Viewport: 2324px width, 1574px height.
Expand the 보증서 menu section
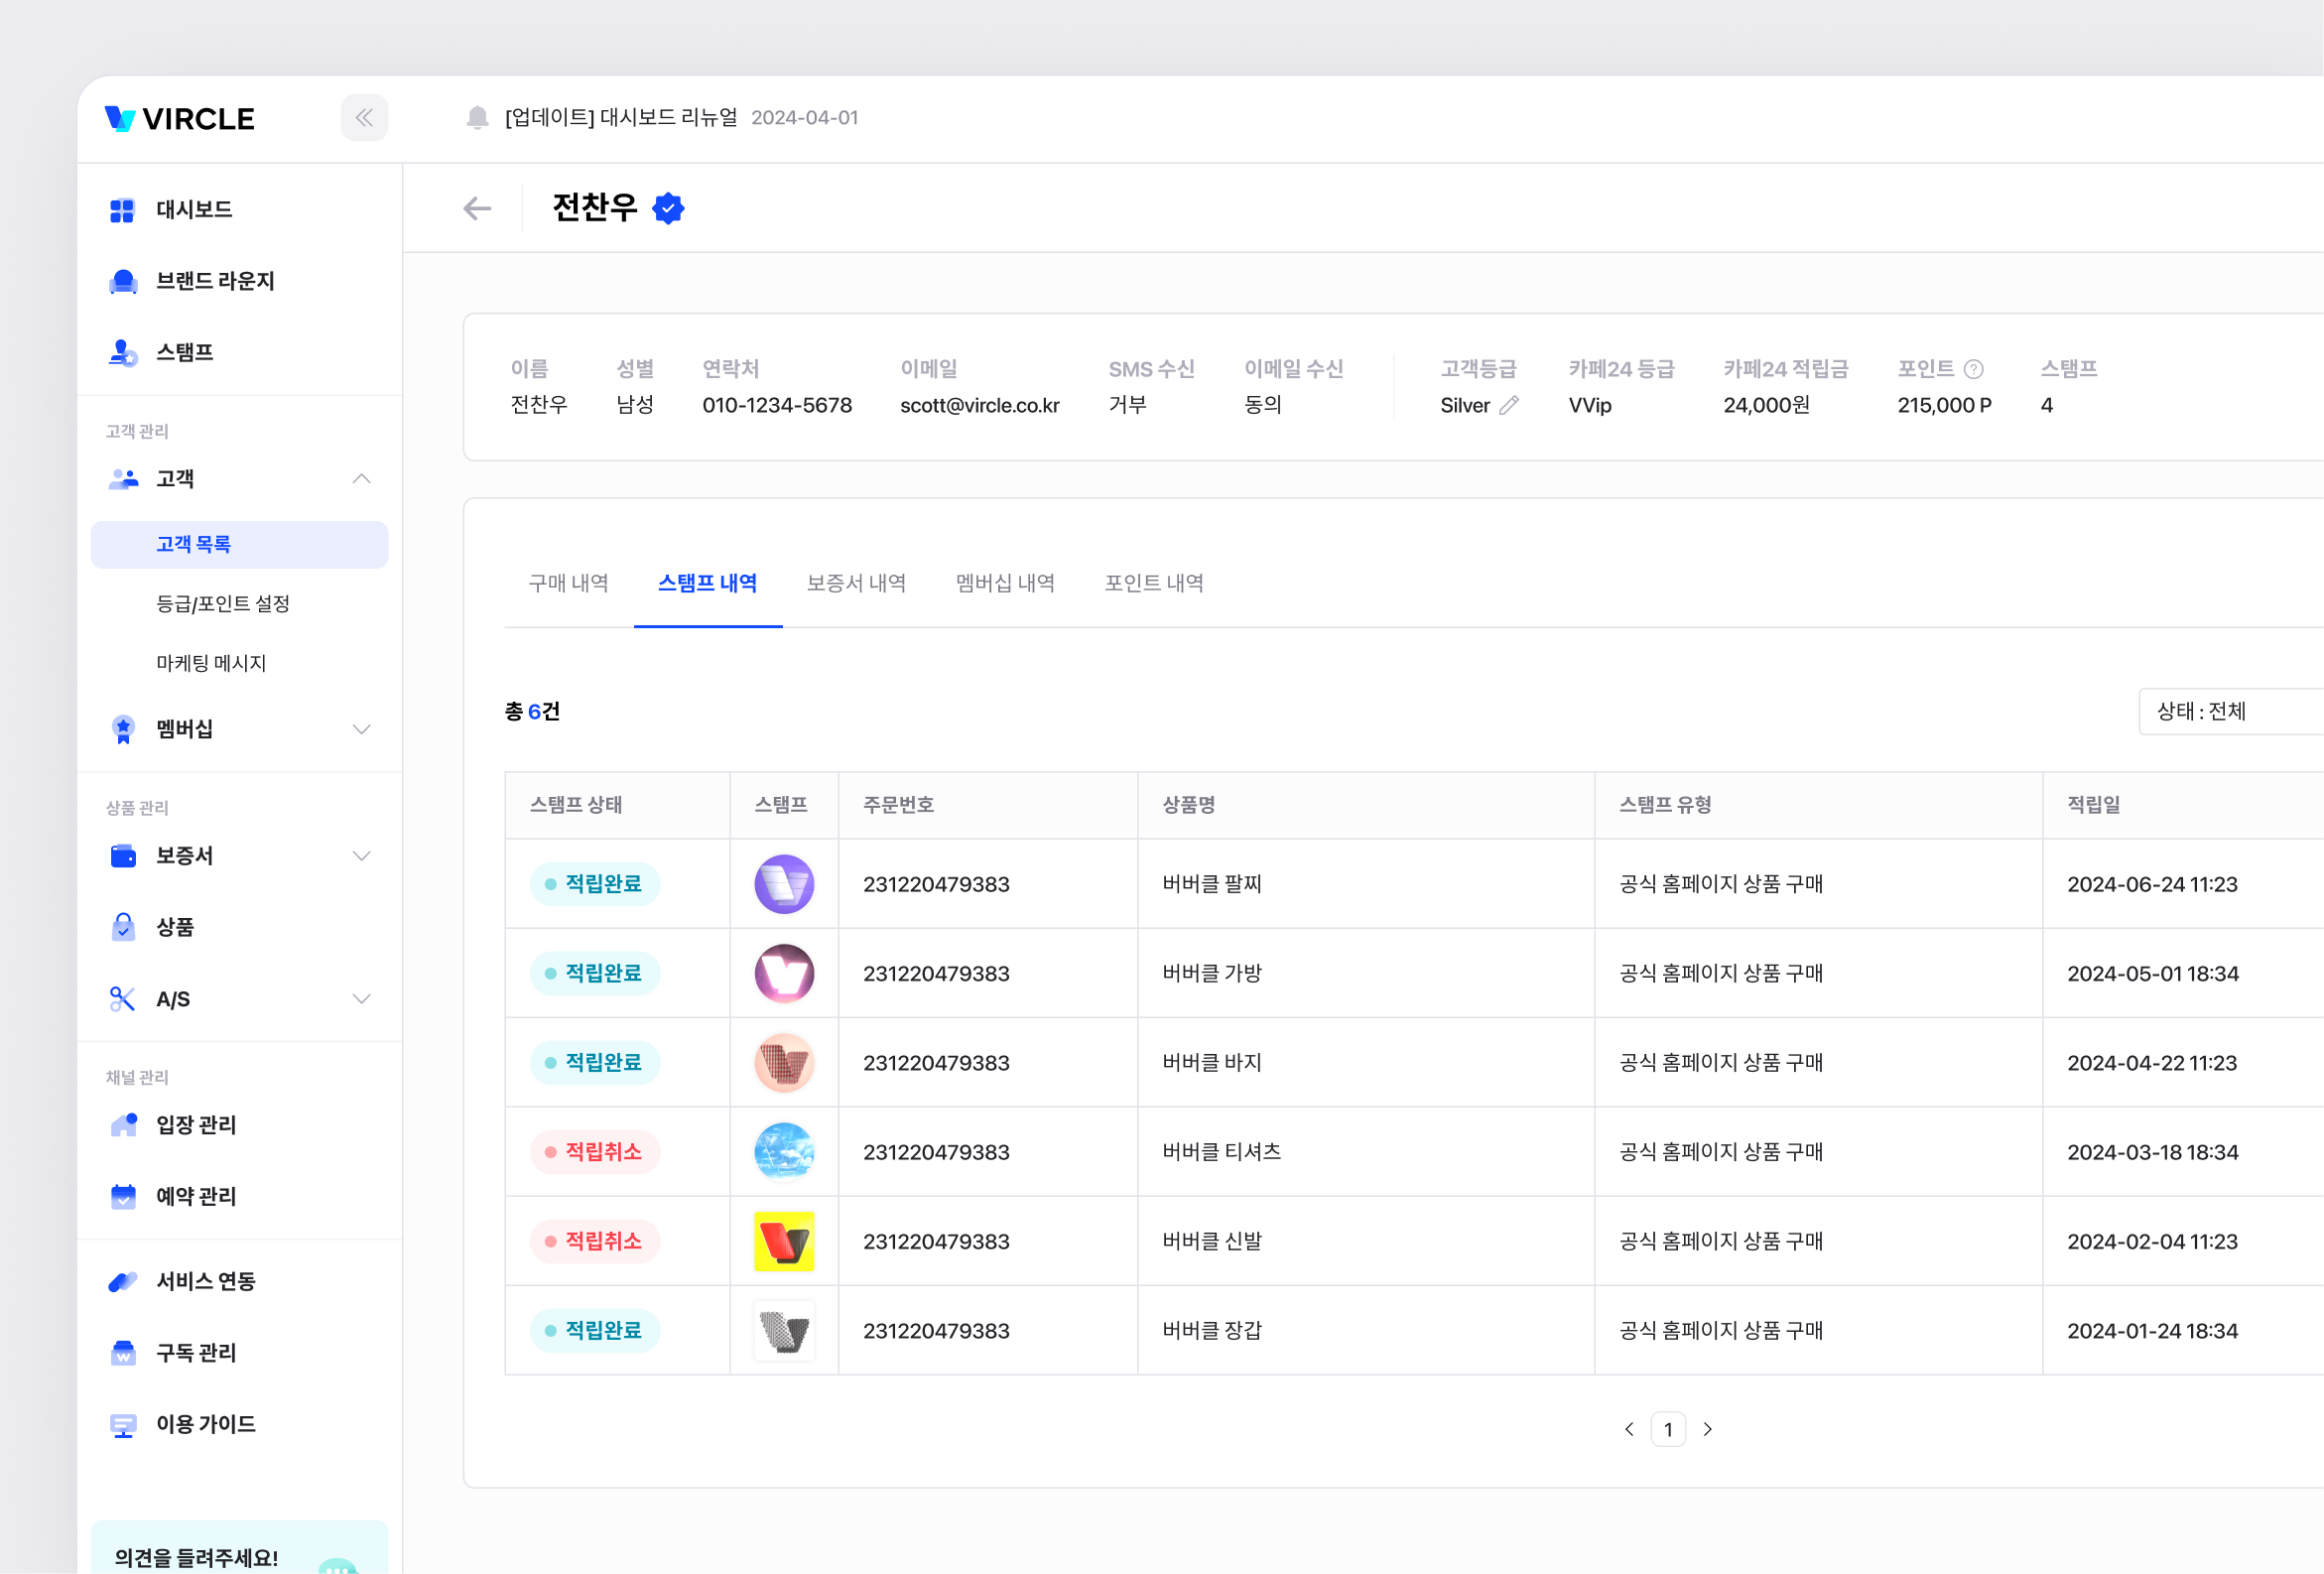[361, 856]
